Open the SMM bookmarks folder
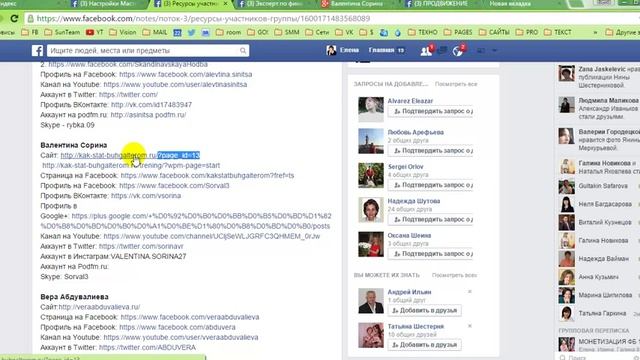The image size is (640, 360). click(x=287, y=32)
